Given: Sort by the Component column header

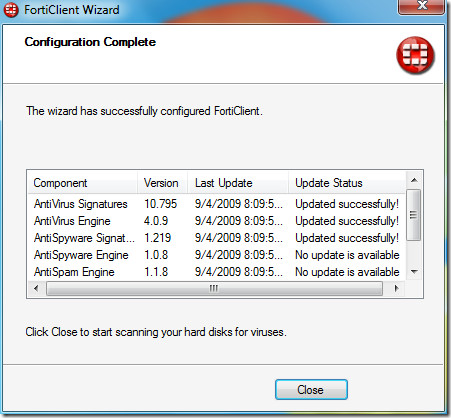Looking at the screenshot, I should click(x=83, y=183).
